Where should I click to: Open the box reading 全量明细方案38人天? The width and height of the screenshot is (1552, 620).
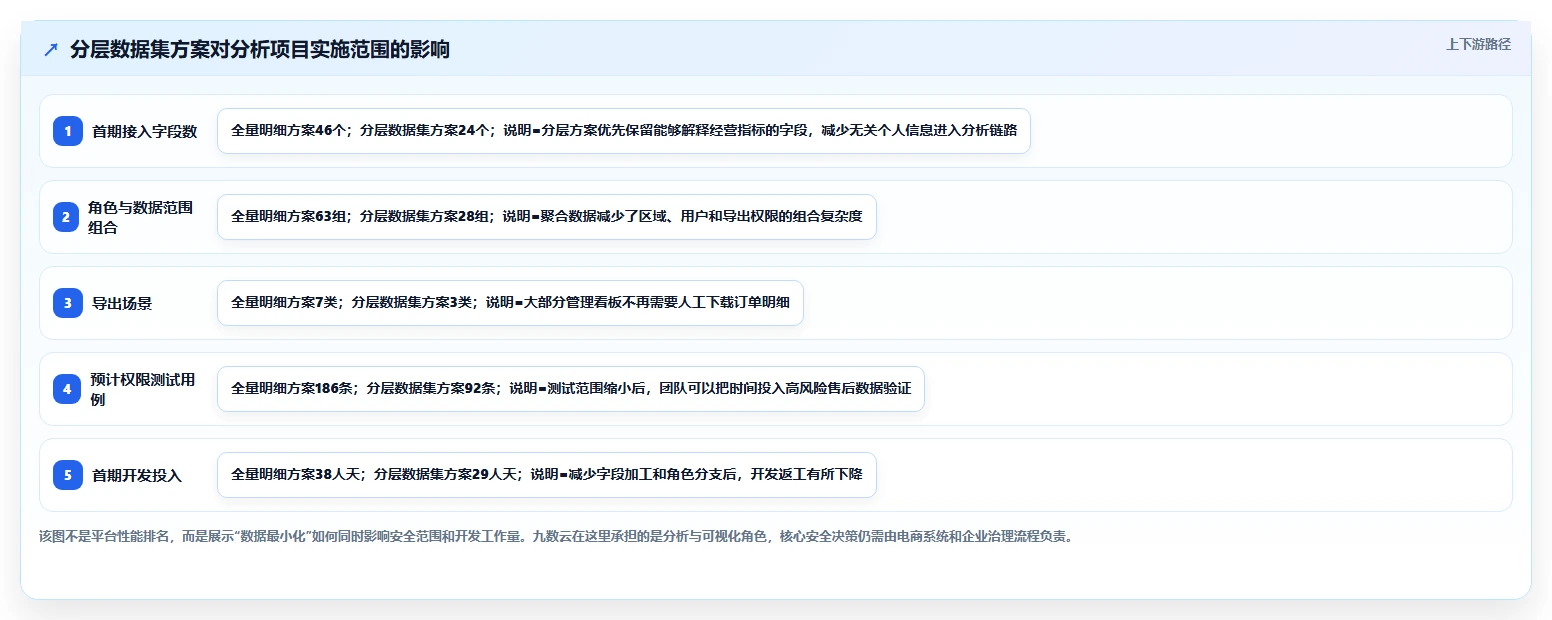(x=546, y=475)
